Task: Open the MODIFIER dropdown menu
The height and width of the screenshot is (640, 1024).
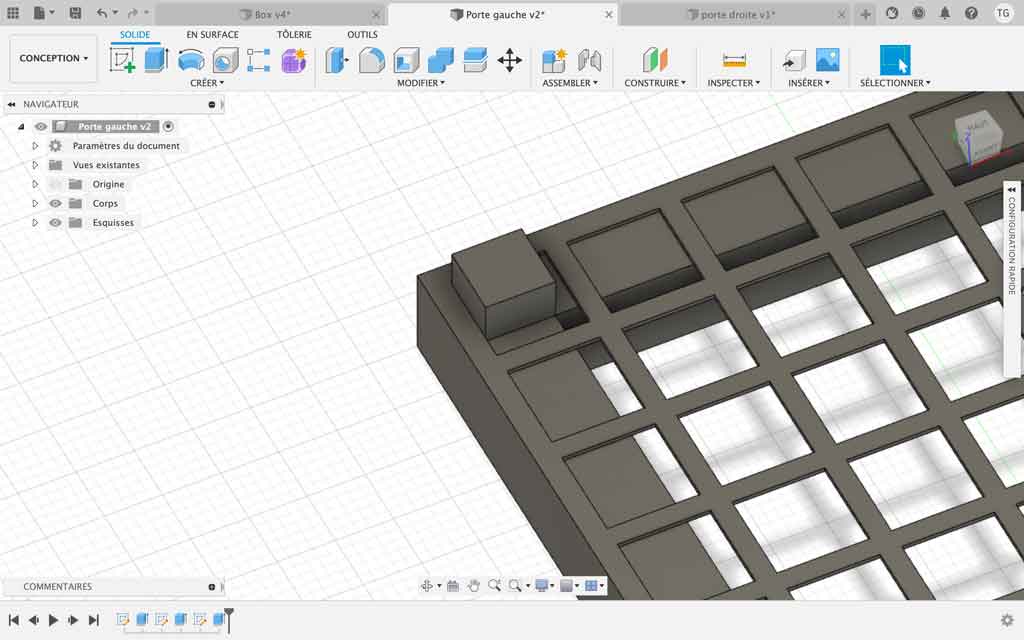Action: (421, 83)
